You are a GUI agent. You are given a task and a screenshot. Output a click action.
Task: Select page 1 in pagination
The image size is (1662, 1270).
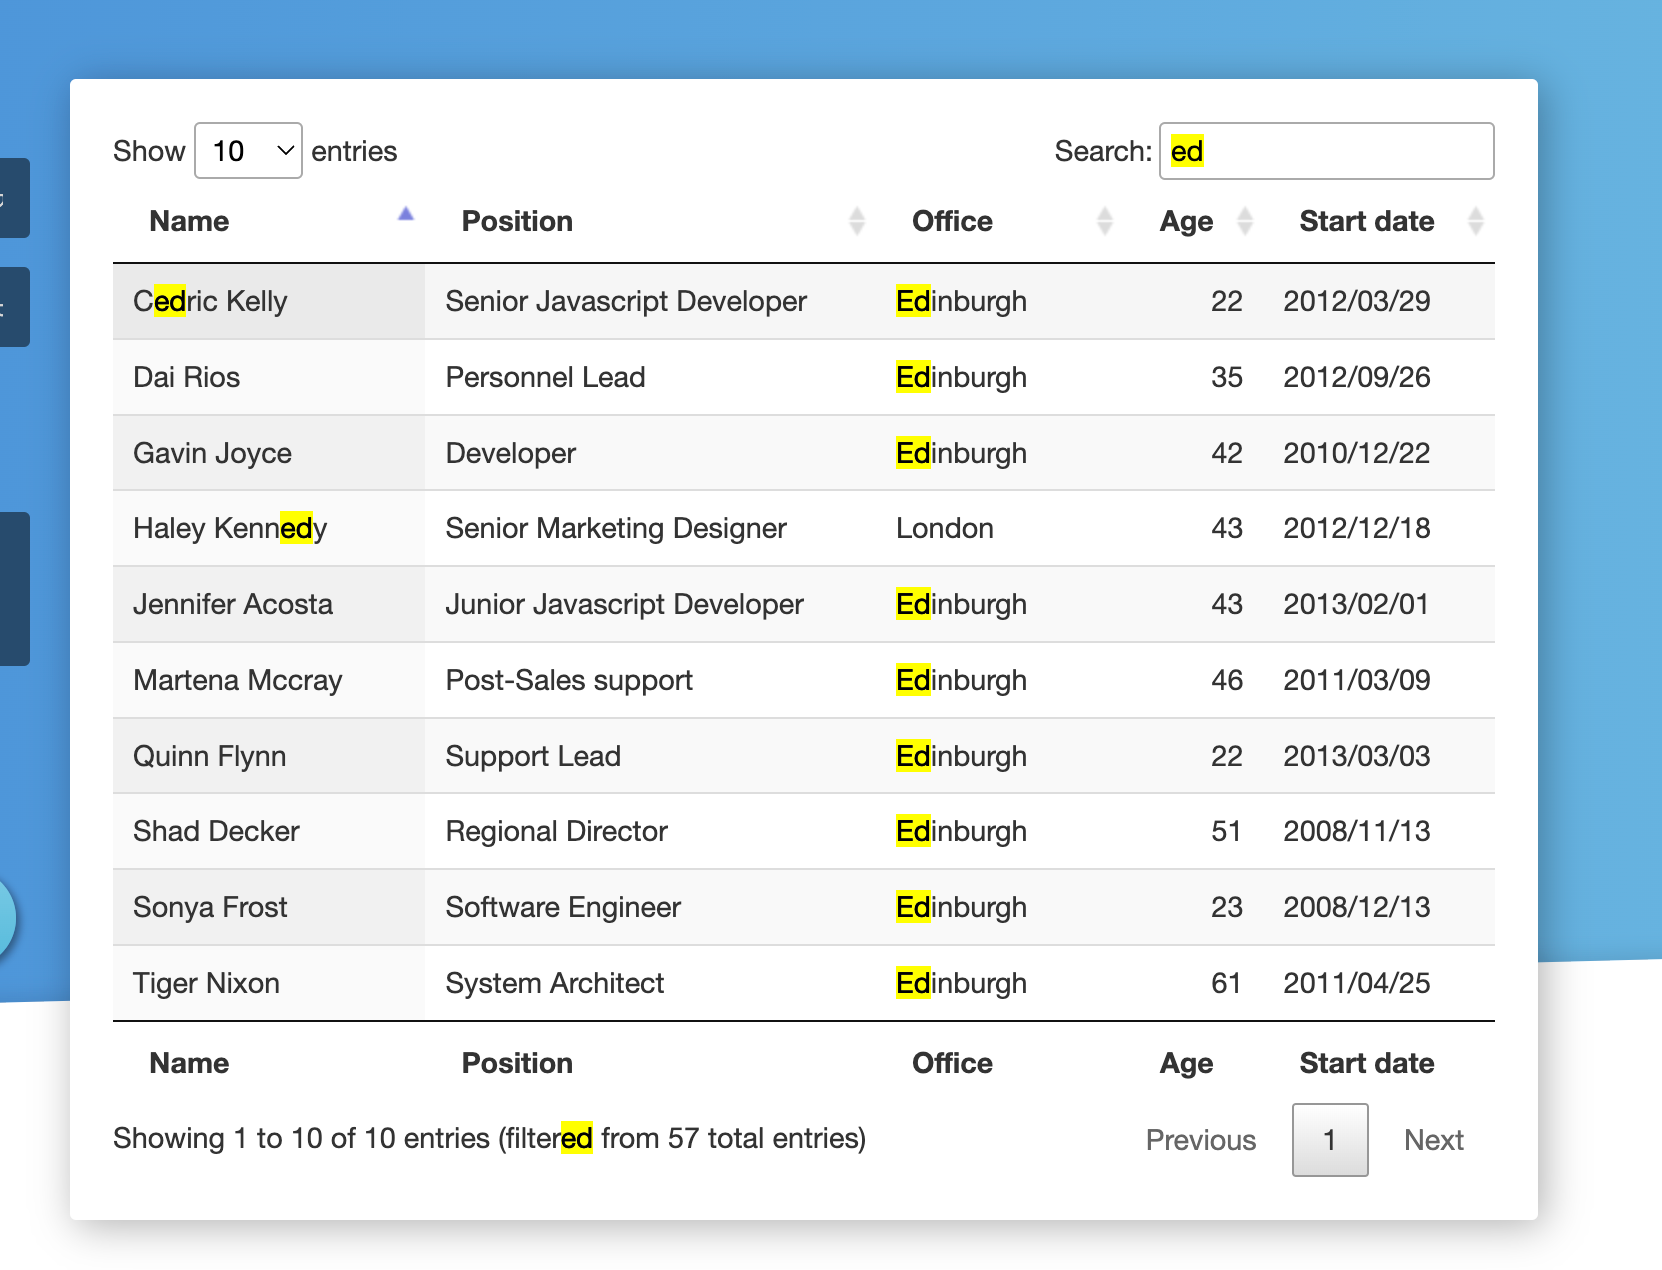coord(1330,1140)
